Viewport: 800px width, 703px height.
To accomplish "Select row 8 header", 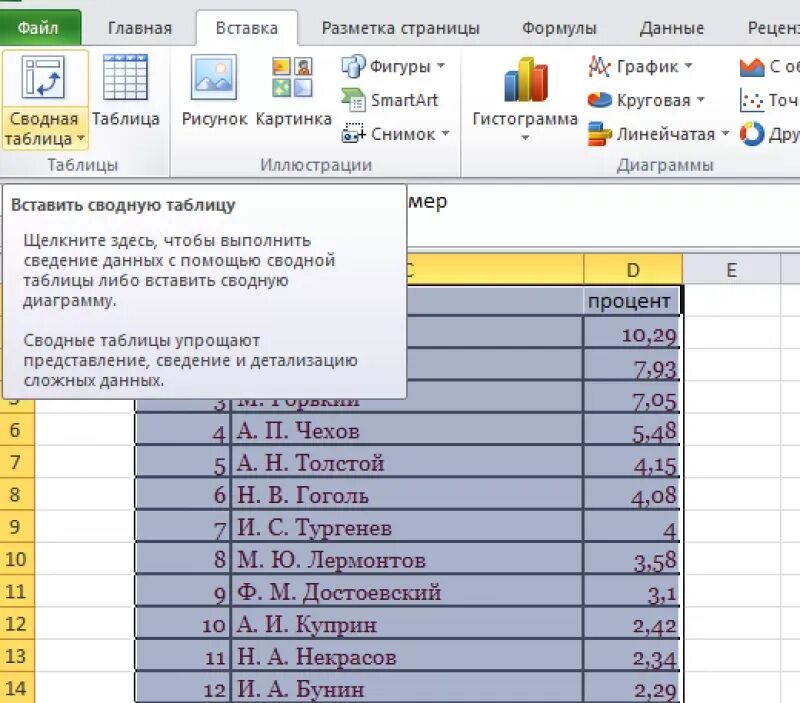I will (x=17, y=494).
